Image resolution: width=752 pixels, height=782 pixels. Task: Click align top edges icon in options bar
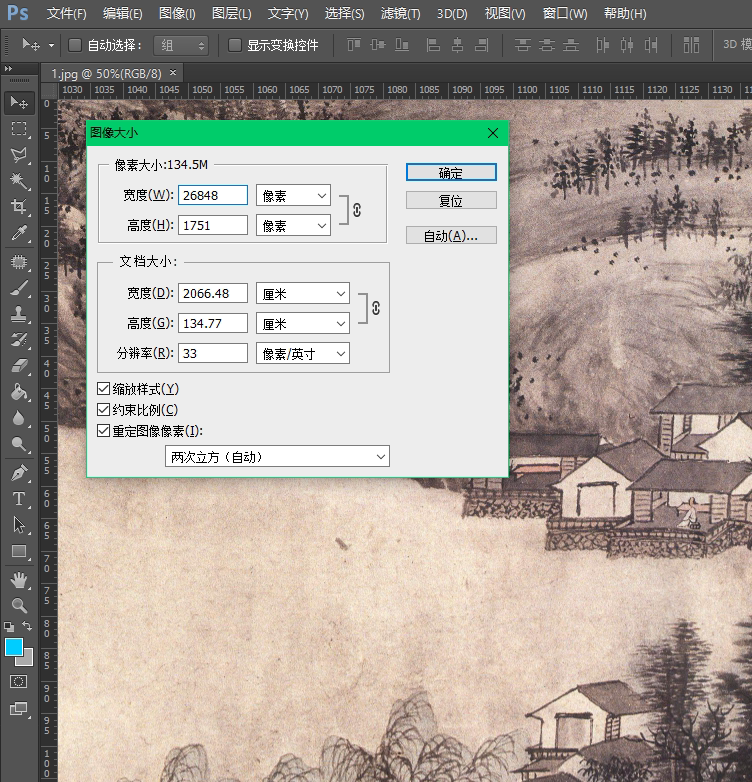[x=354, y=45]
